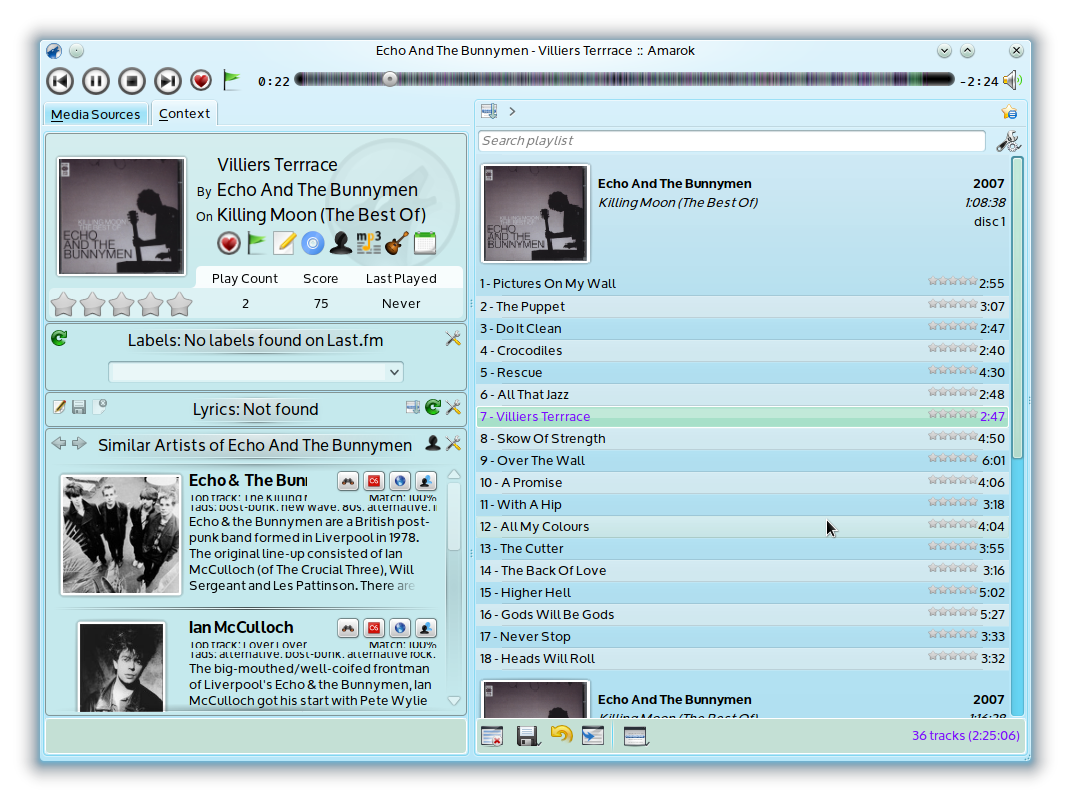This screenshot has height=801, width=1071.
Task: Open the Labels applet settings
Action: pos(453,339)
